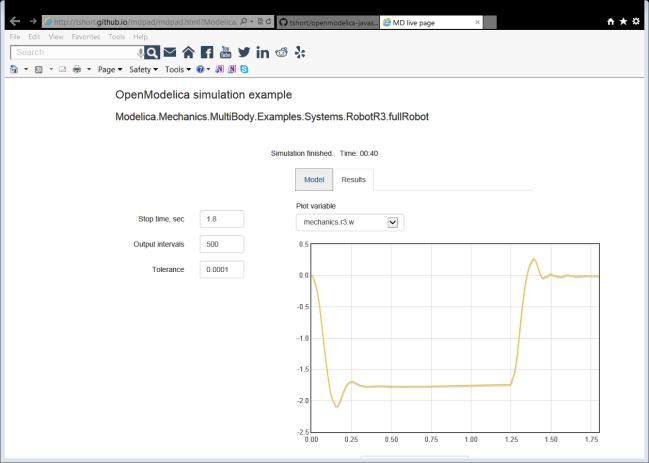Open the Yelp toolbar icon
The image size is (649, 463).
300,52
